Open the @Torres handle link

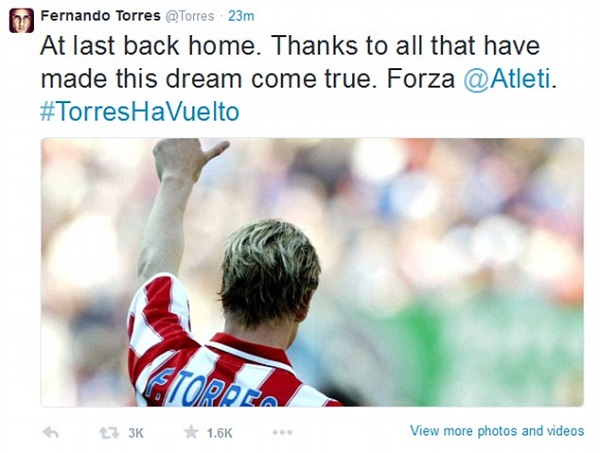(x=189, y=16)
